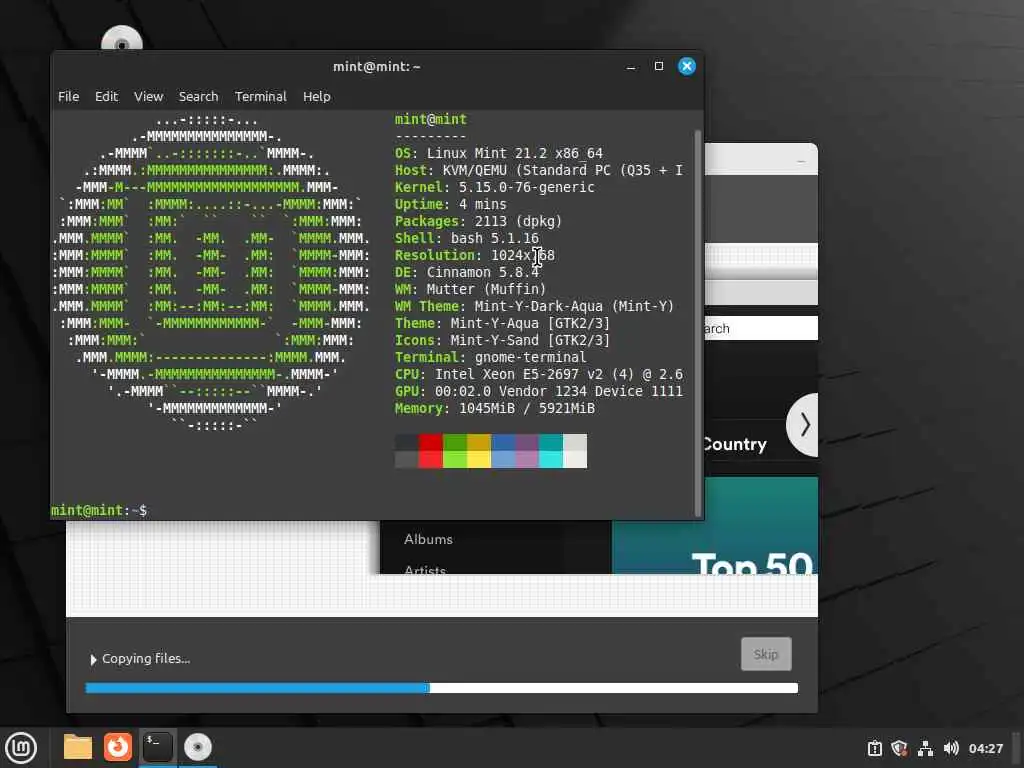The height and width of the screenshot is (768, 1024).
Task: Click the Skip button in installer
Action: [x=766, y=654]
